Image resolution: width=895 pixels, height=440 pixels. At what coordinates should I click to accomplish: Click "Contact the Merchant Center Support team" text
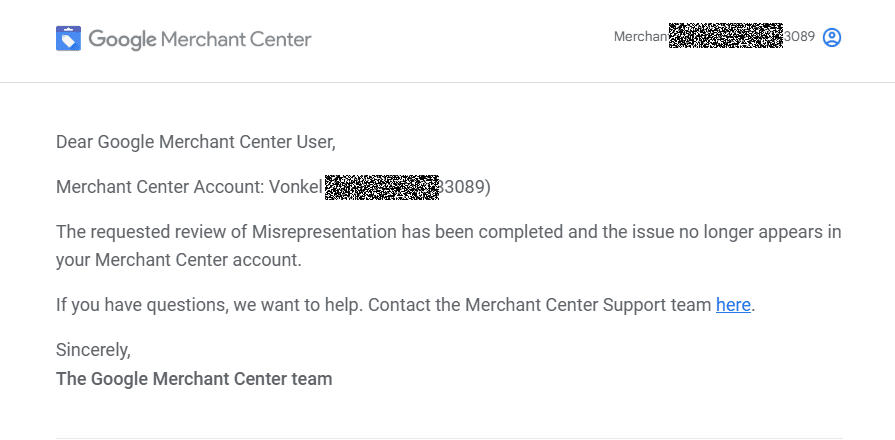[x=539, y=305]
